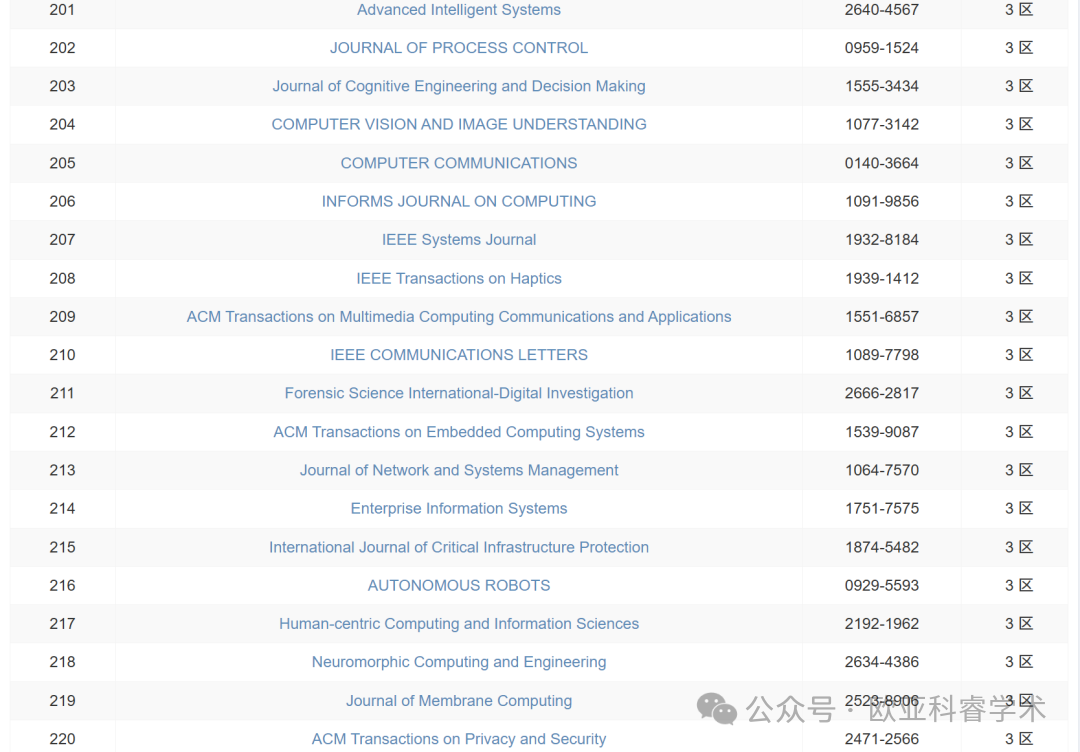Open Enterprise Information Systems link
The width and height of the screenshot is (1080, 752).
click(x=459, y=508)
